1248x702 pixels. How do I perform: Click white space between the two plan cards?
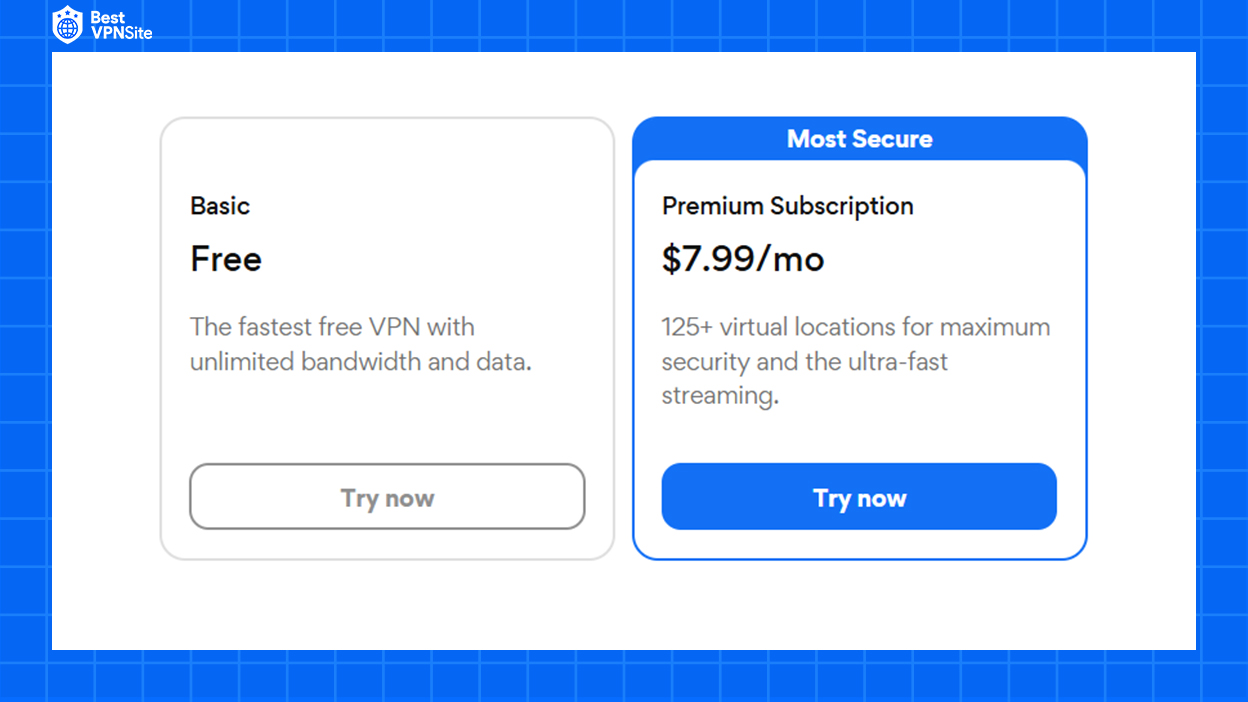coord(624,338)
